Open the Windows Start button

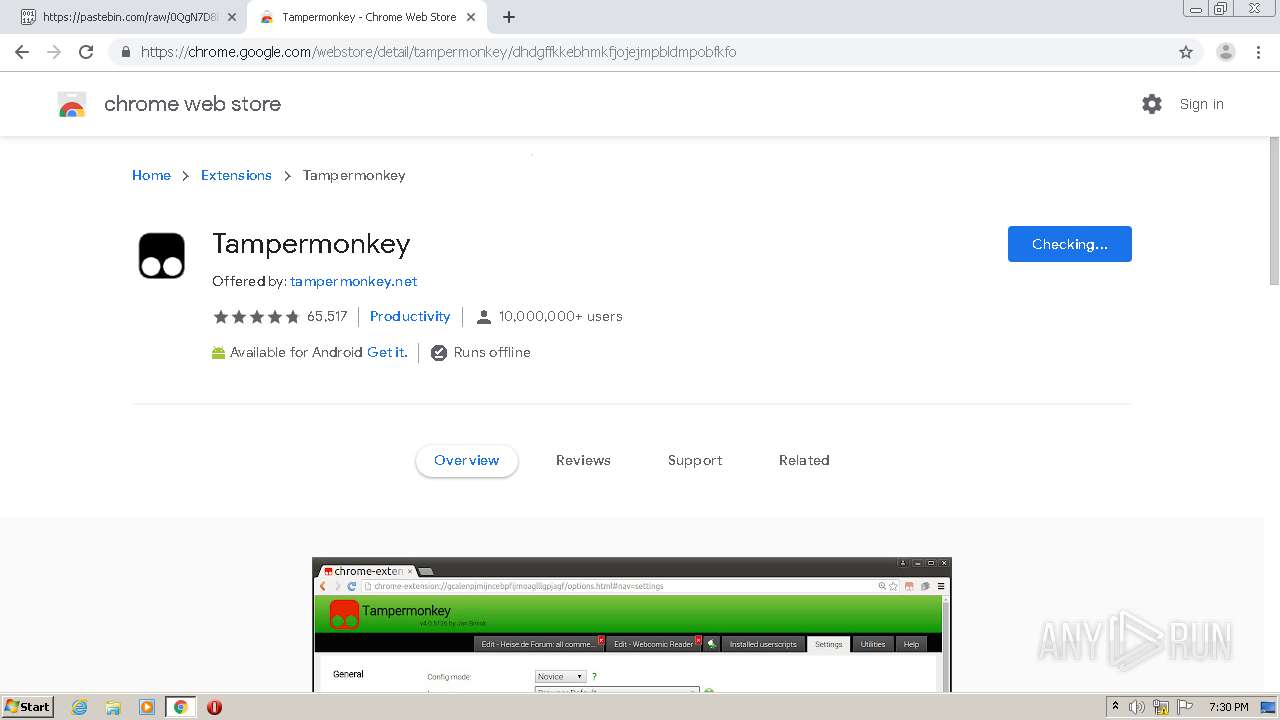pyautogui.click(x=28, y=707)
